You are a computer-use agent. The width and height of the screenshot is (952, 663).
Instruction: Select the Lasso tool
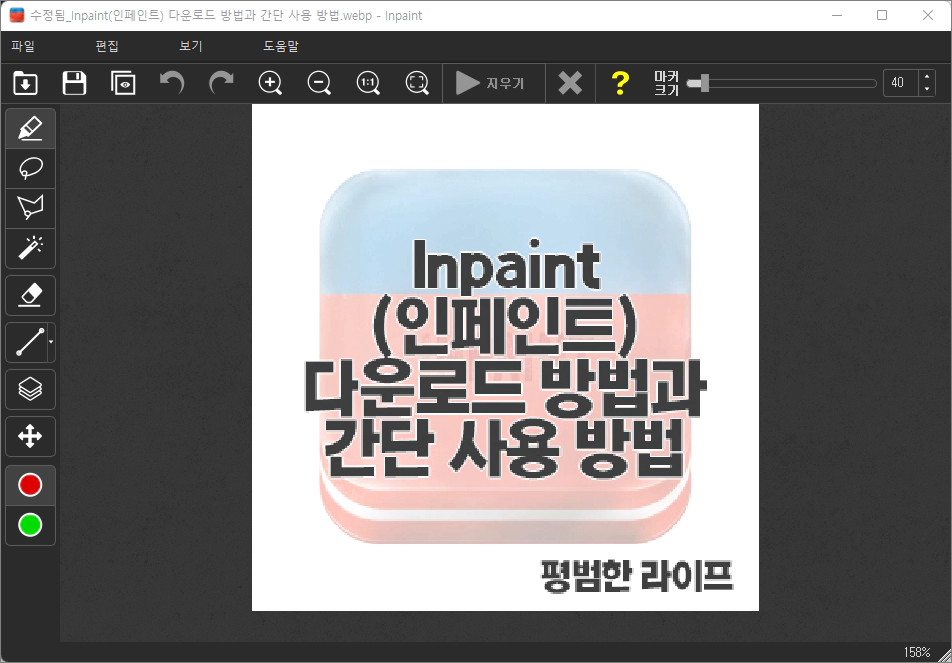click(30, 168)
